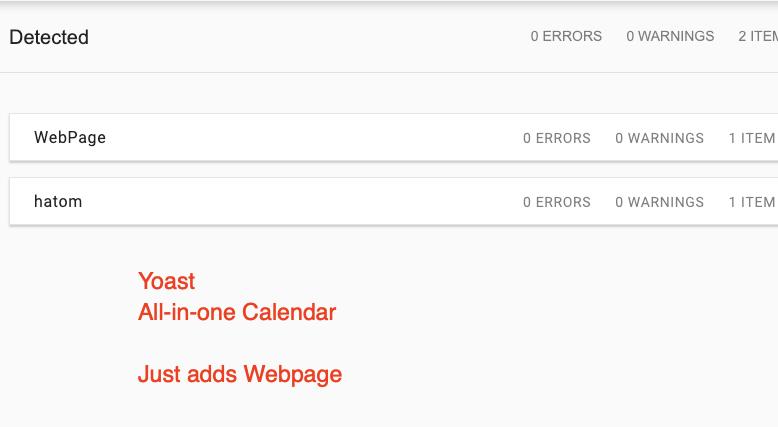Select 0 WARNINGS on the hatom row
This screenshot has width=778, height=427.
point(659,202)
